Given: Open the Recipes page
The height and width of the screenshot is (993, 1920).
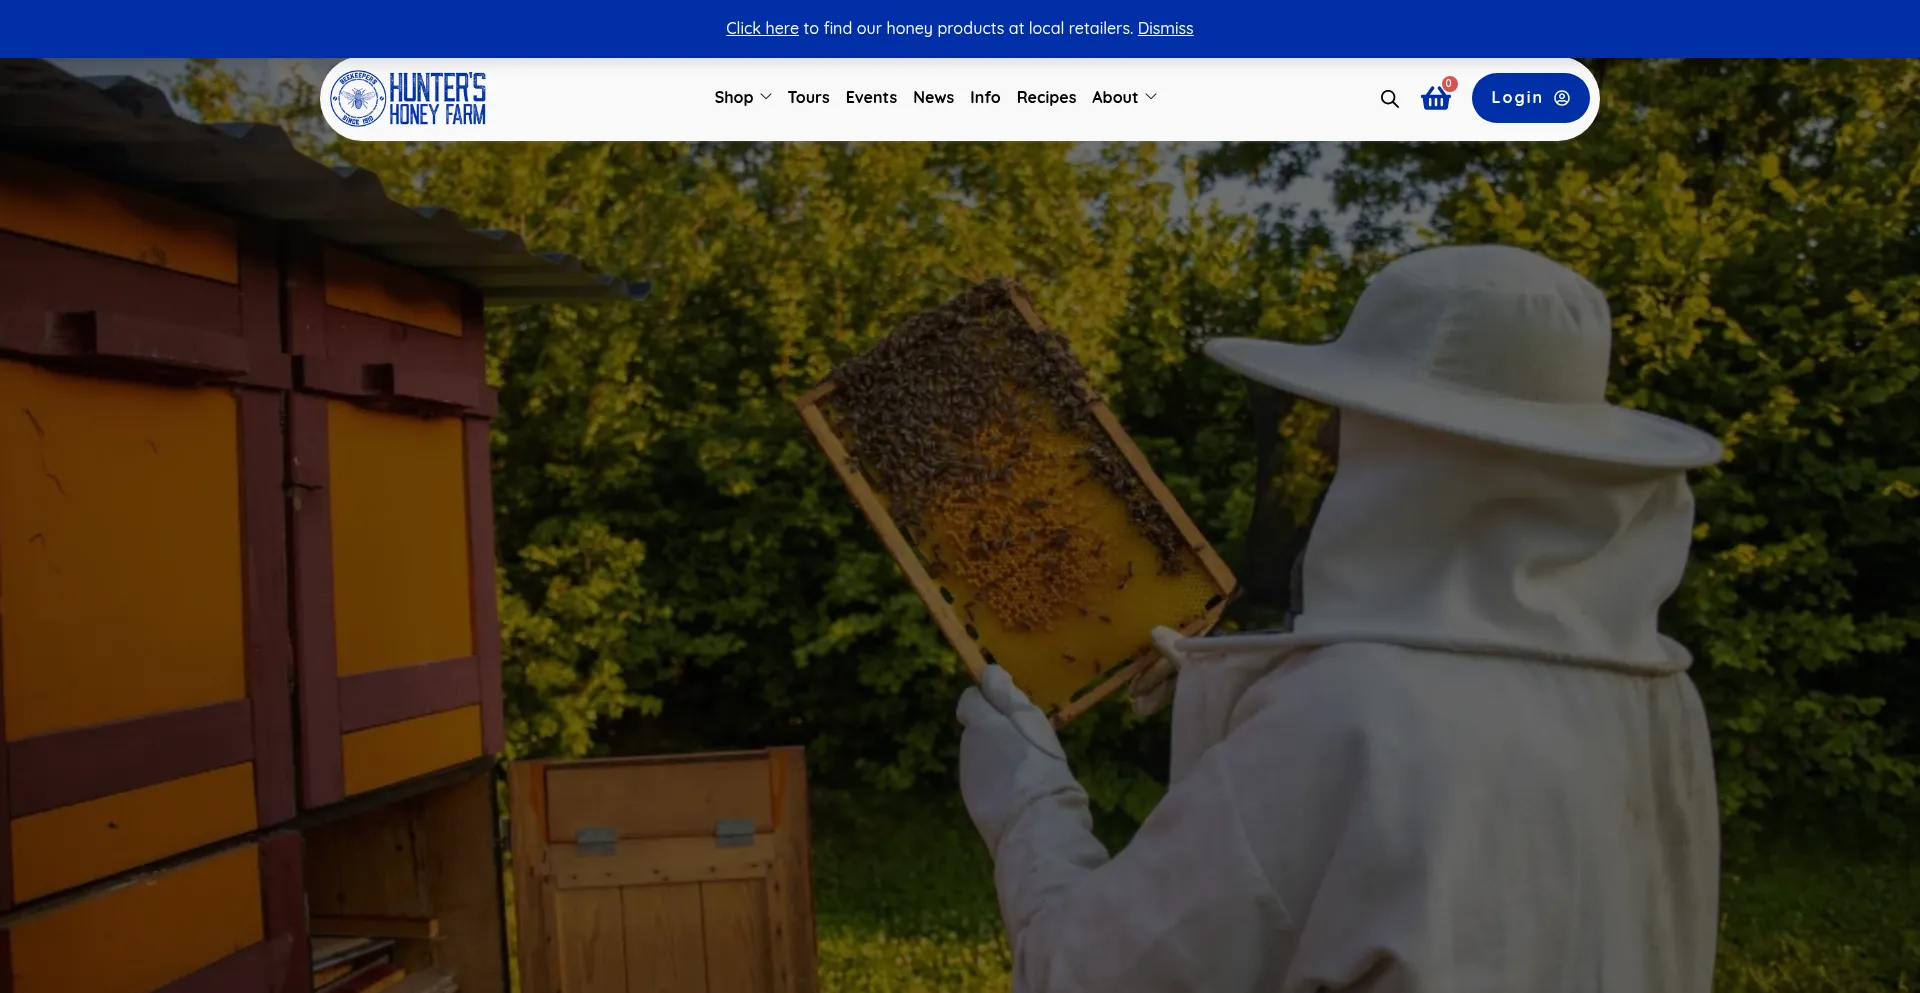Looking at the screenshot, I should (1045, 97).
